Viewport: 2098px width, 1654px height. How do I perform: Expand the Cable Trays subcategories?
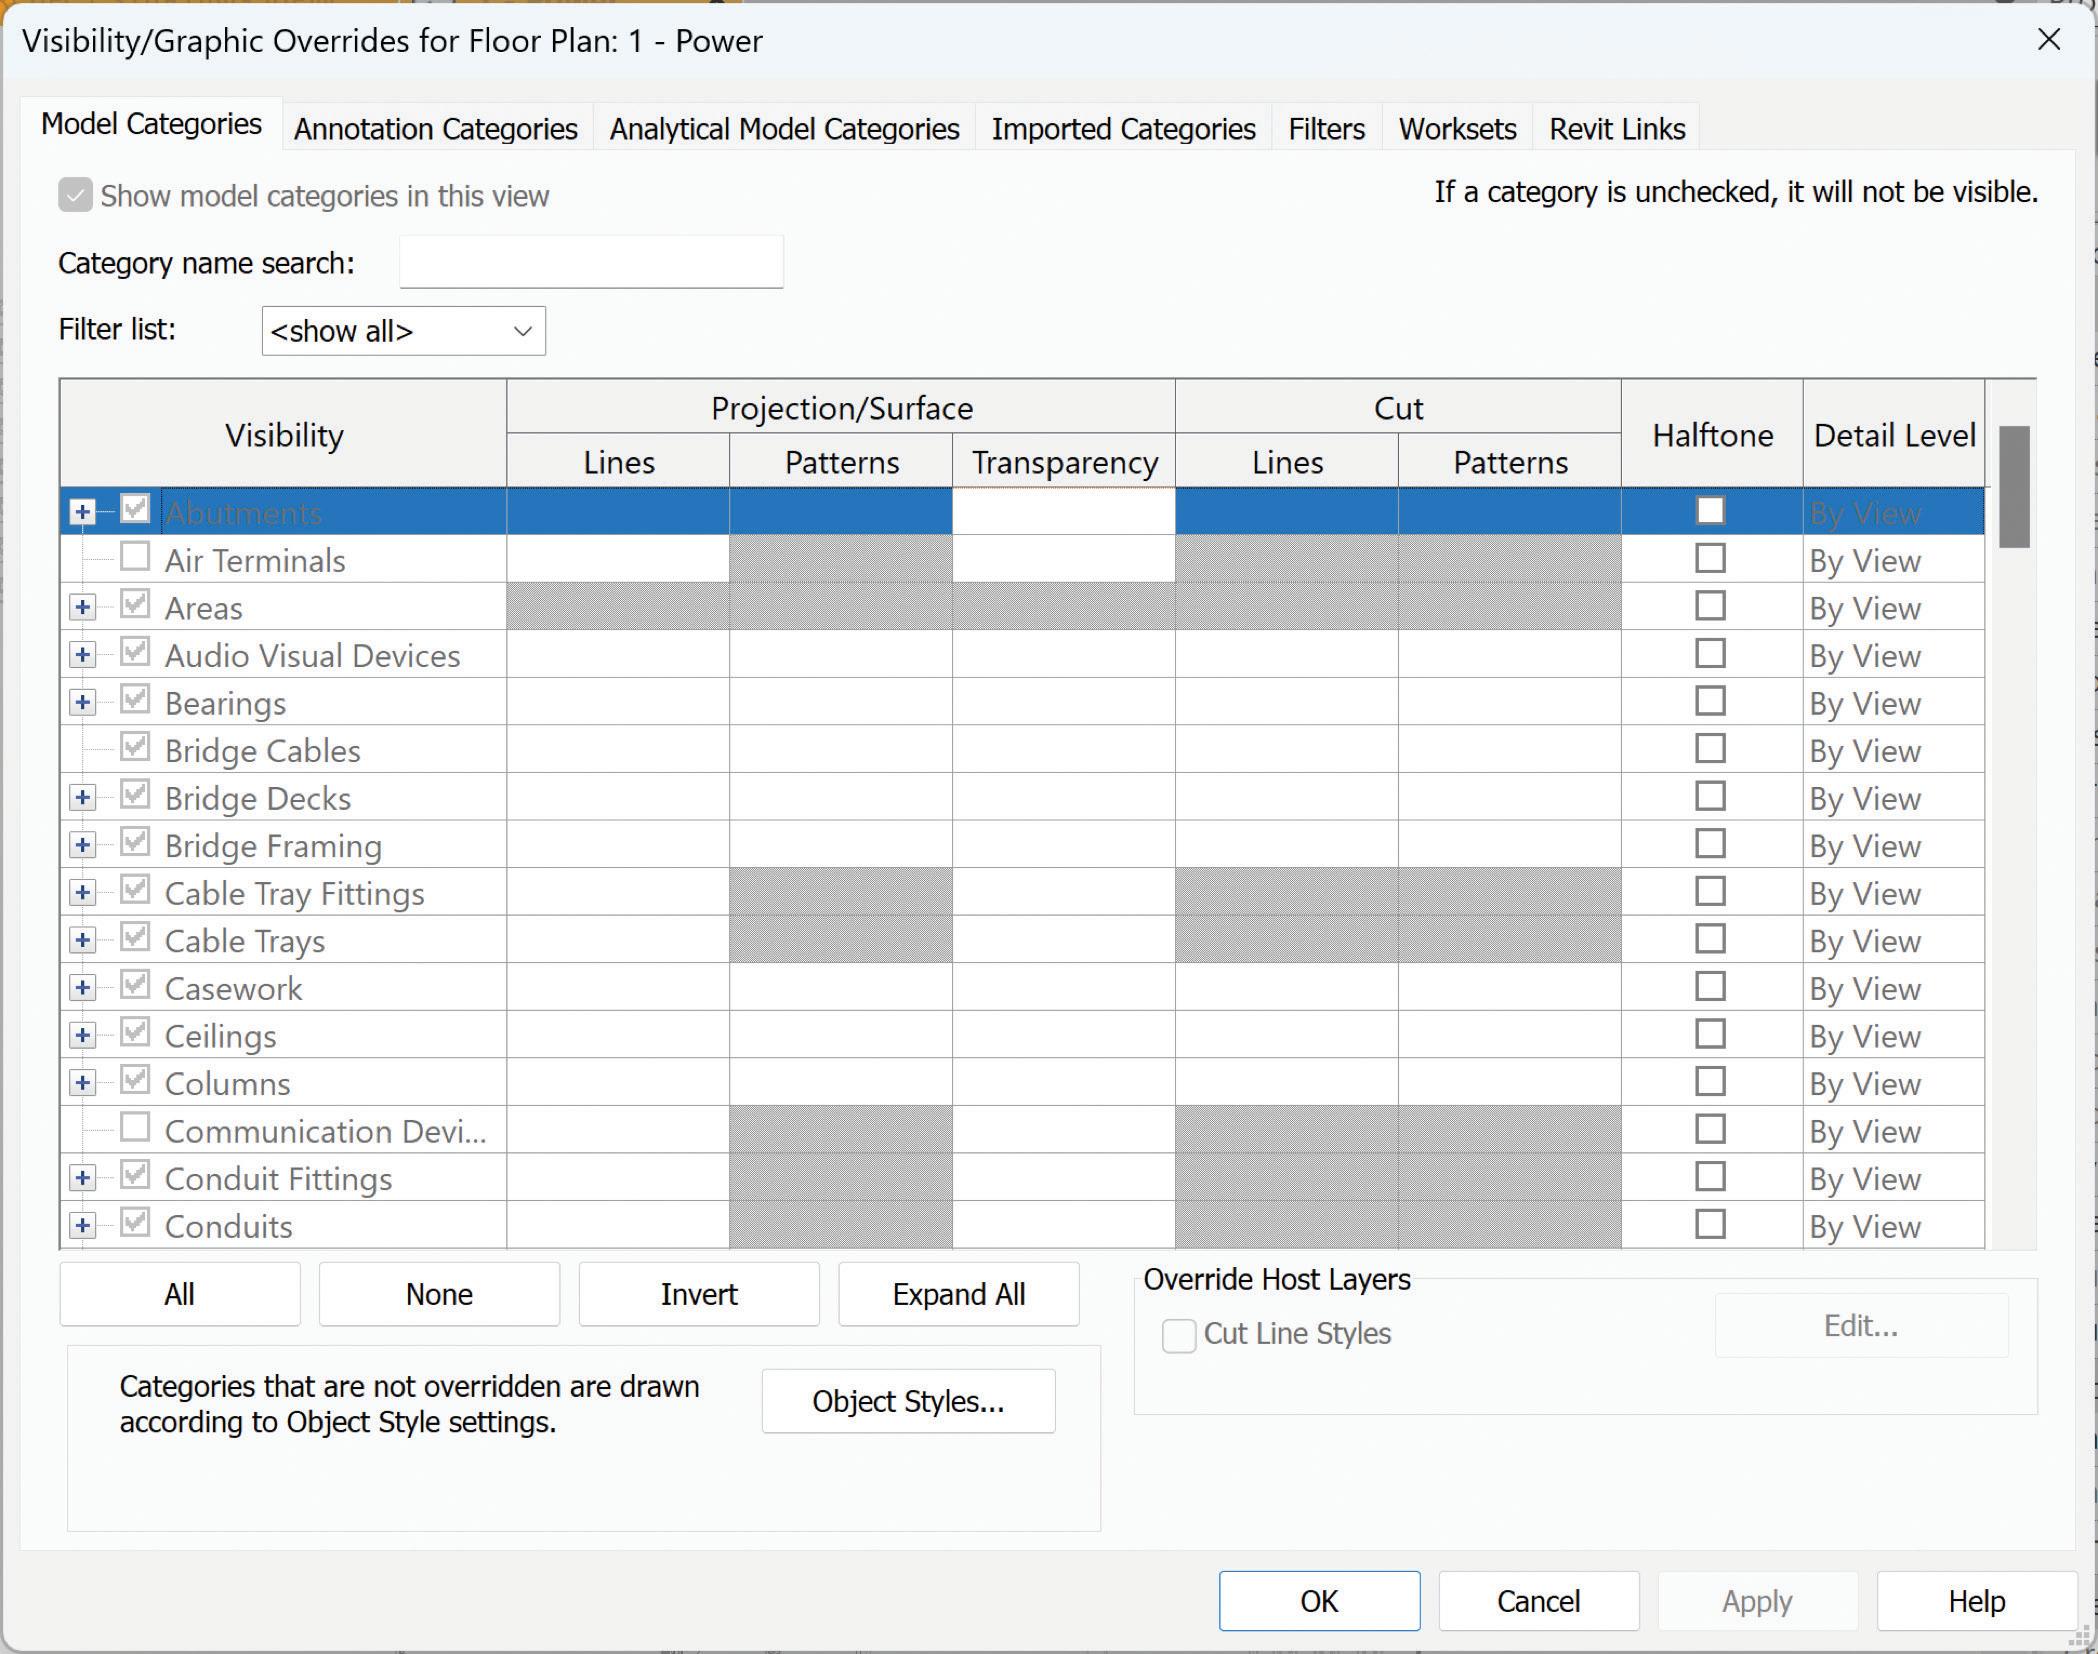pyautogui.click(x=83, y=941)
